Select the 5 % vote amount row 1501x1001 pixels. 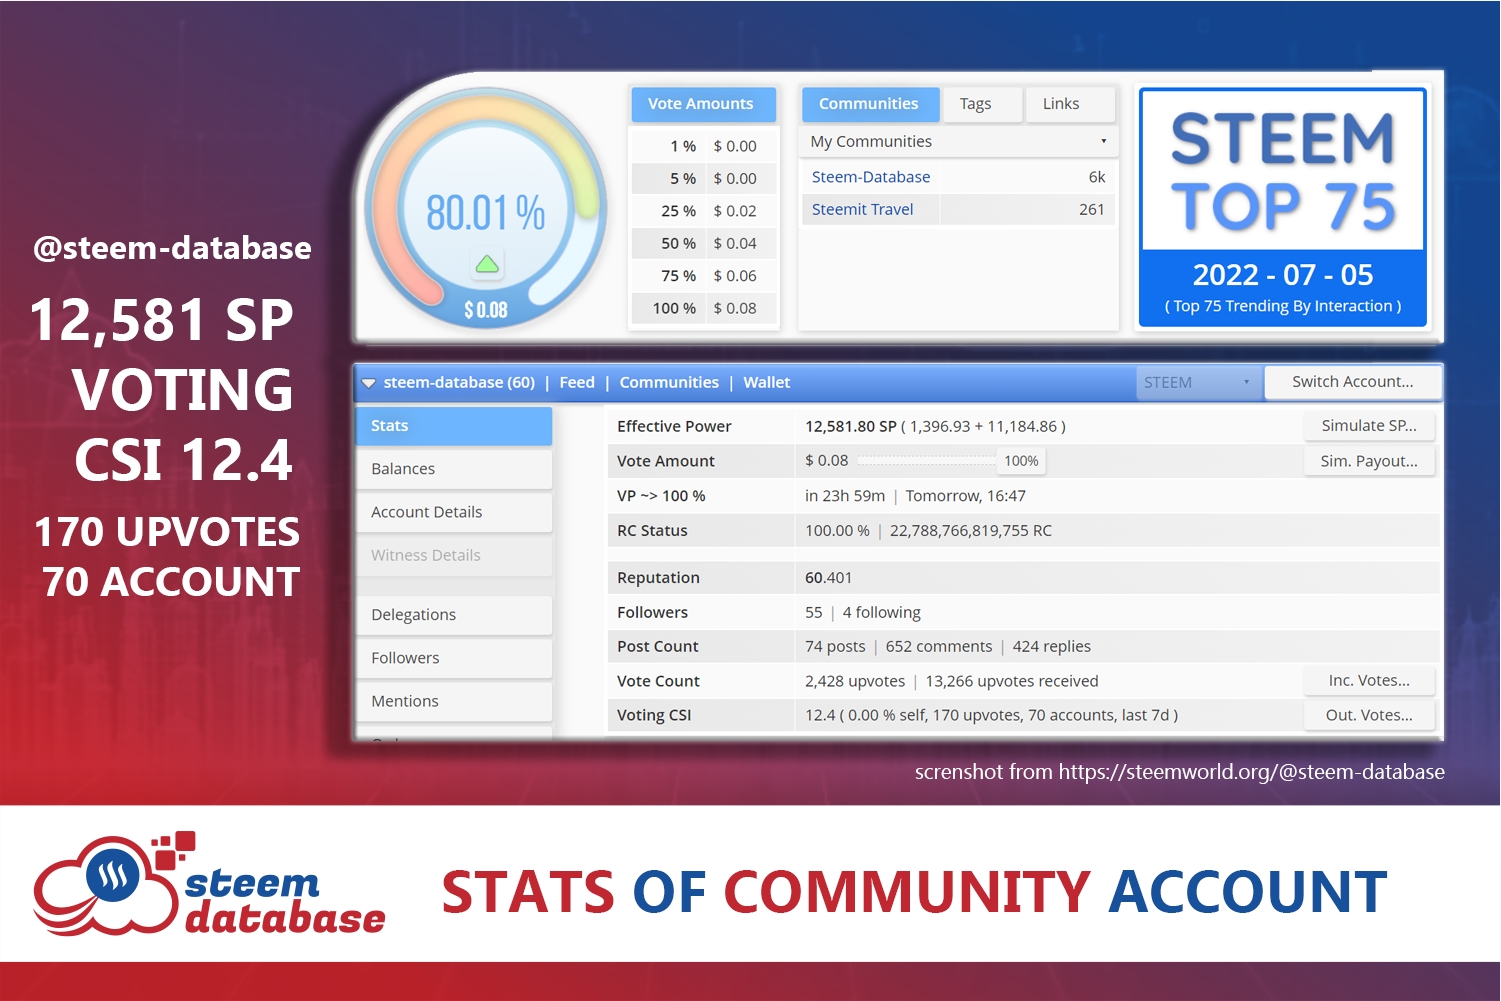coord(704,179)
